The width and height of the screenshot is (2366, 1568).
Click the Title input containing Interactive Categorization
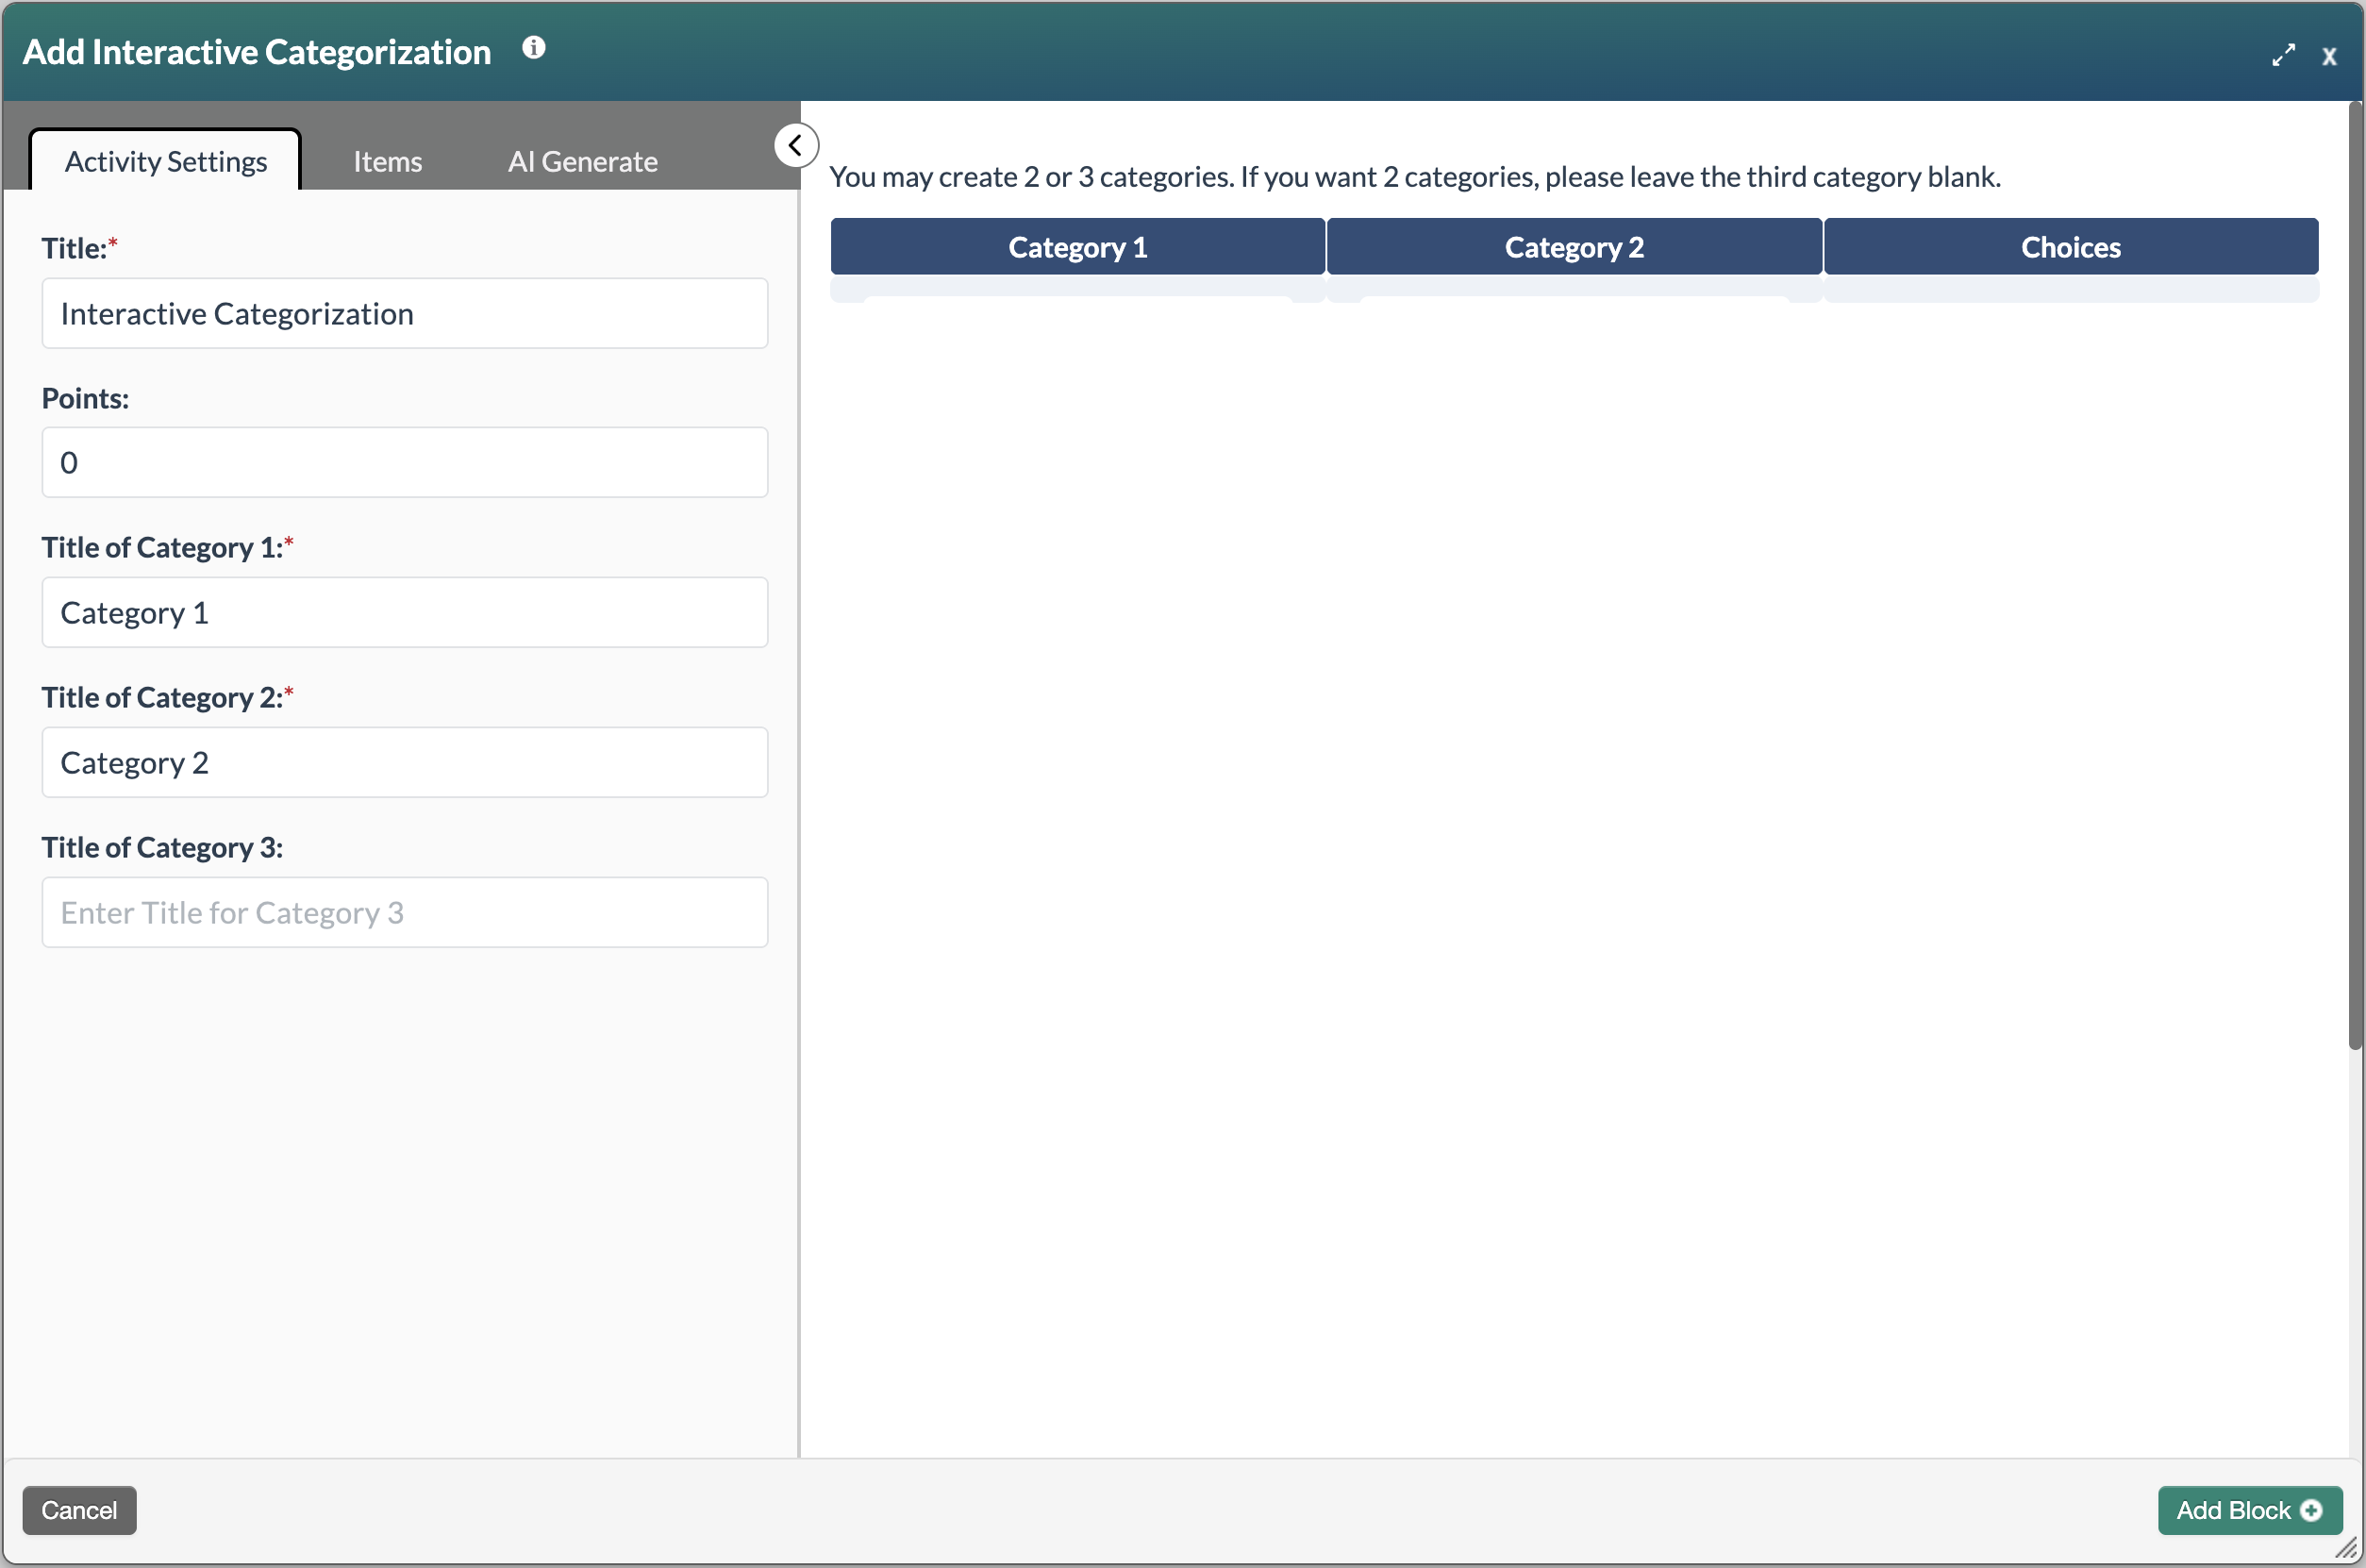click(x=404, y=313)
